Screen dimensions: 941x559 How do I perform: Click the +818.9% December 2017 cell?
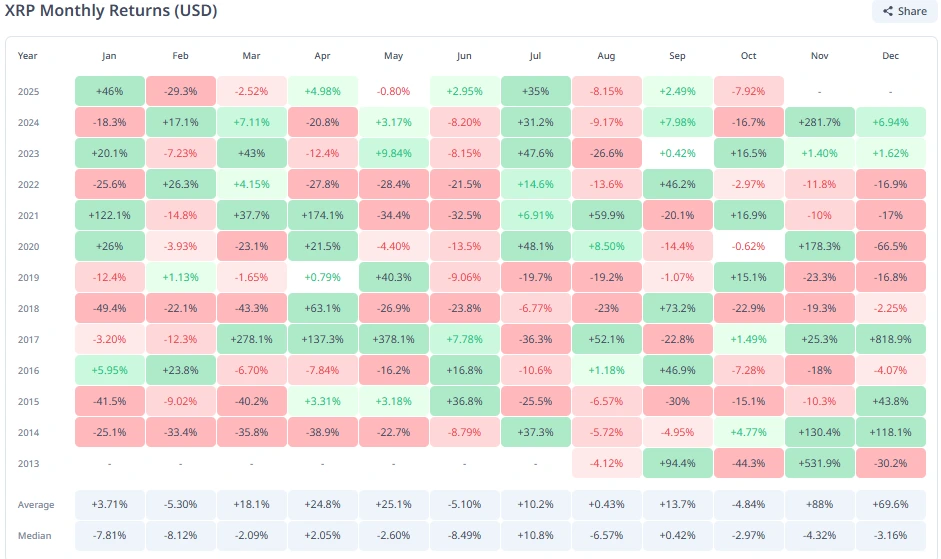(x=890, y=339)
